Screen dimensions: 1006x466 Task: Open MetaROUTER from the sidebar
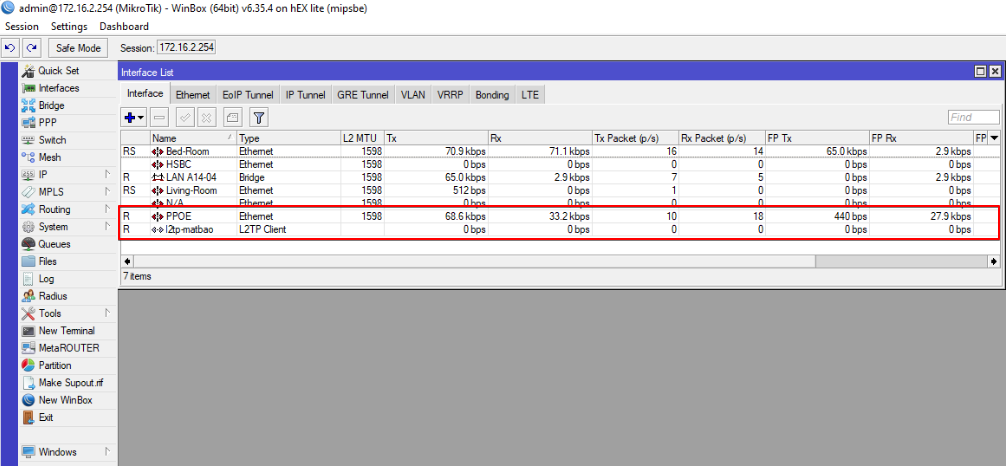[x=68, y=348]
